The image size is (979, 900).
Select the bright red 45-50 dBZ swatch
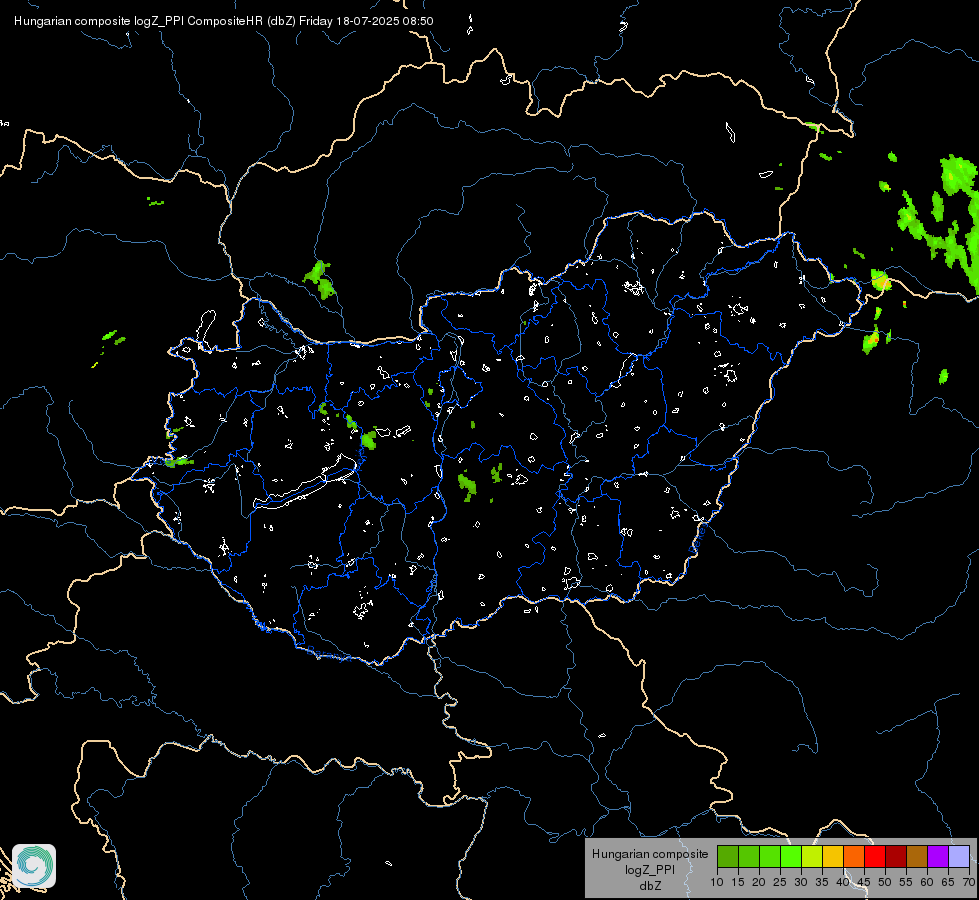(875, 856)
